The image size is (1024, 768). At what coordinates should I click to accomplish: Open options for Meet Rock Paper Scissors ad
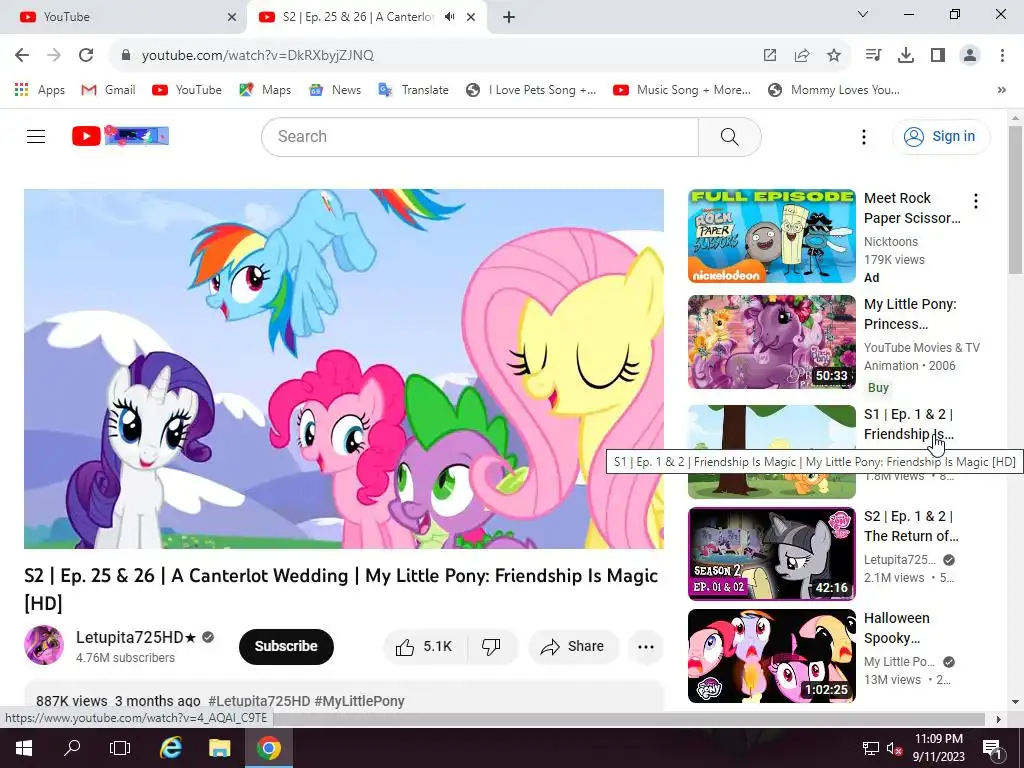pyautogui.click(x=976, y=201)
